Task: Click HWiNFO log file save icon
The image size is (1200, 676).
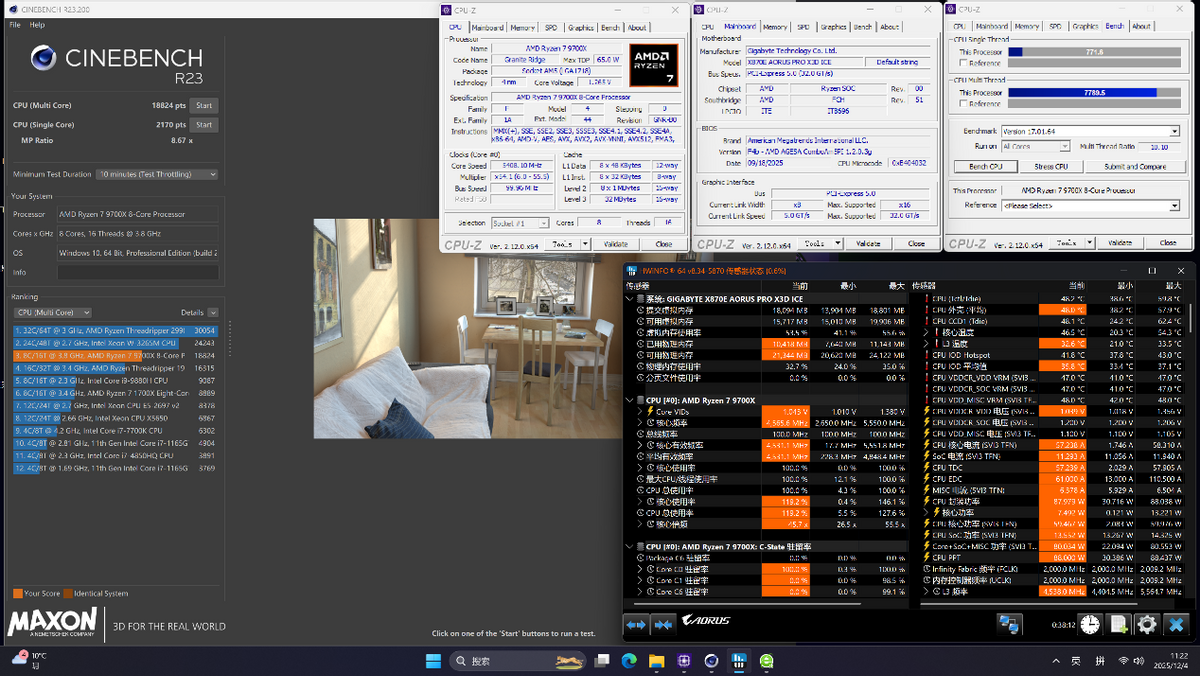Action: (1118, 624)
